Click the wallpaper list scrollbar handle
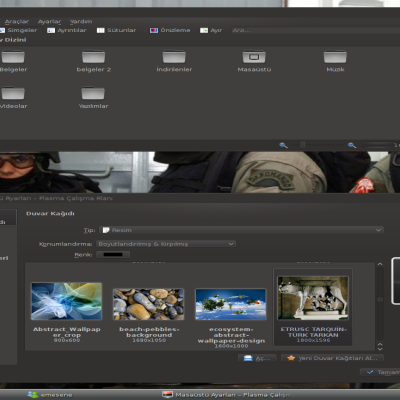The image size is (400, 400). [x=380, y=299]
